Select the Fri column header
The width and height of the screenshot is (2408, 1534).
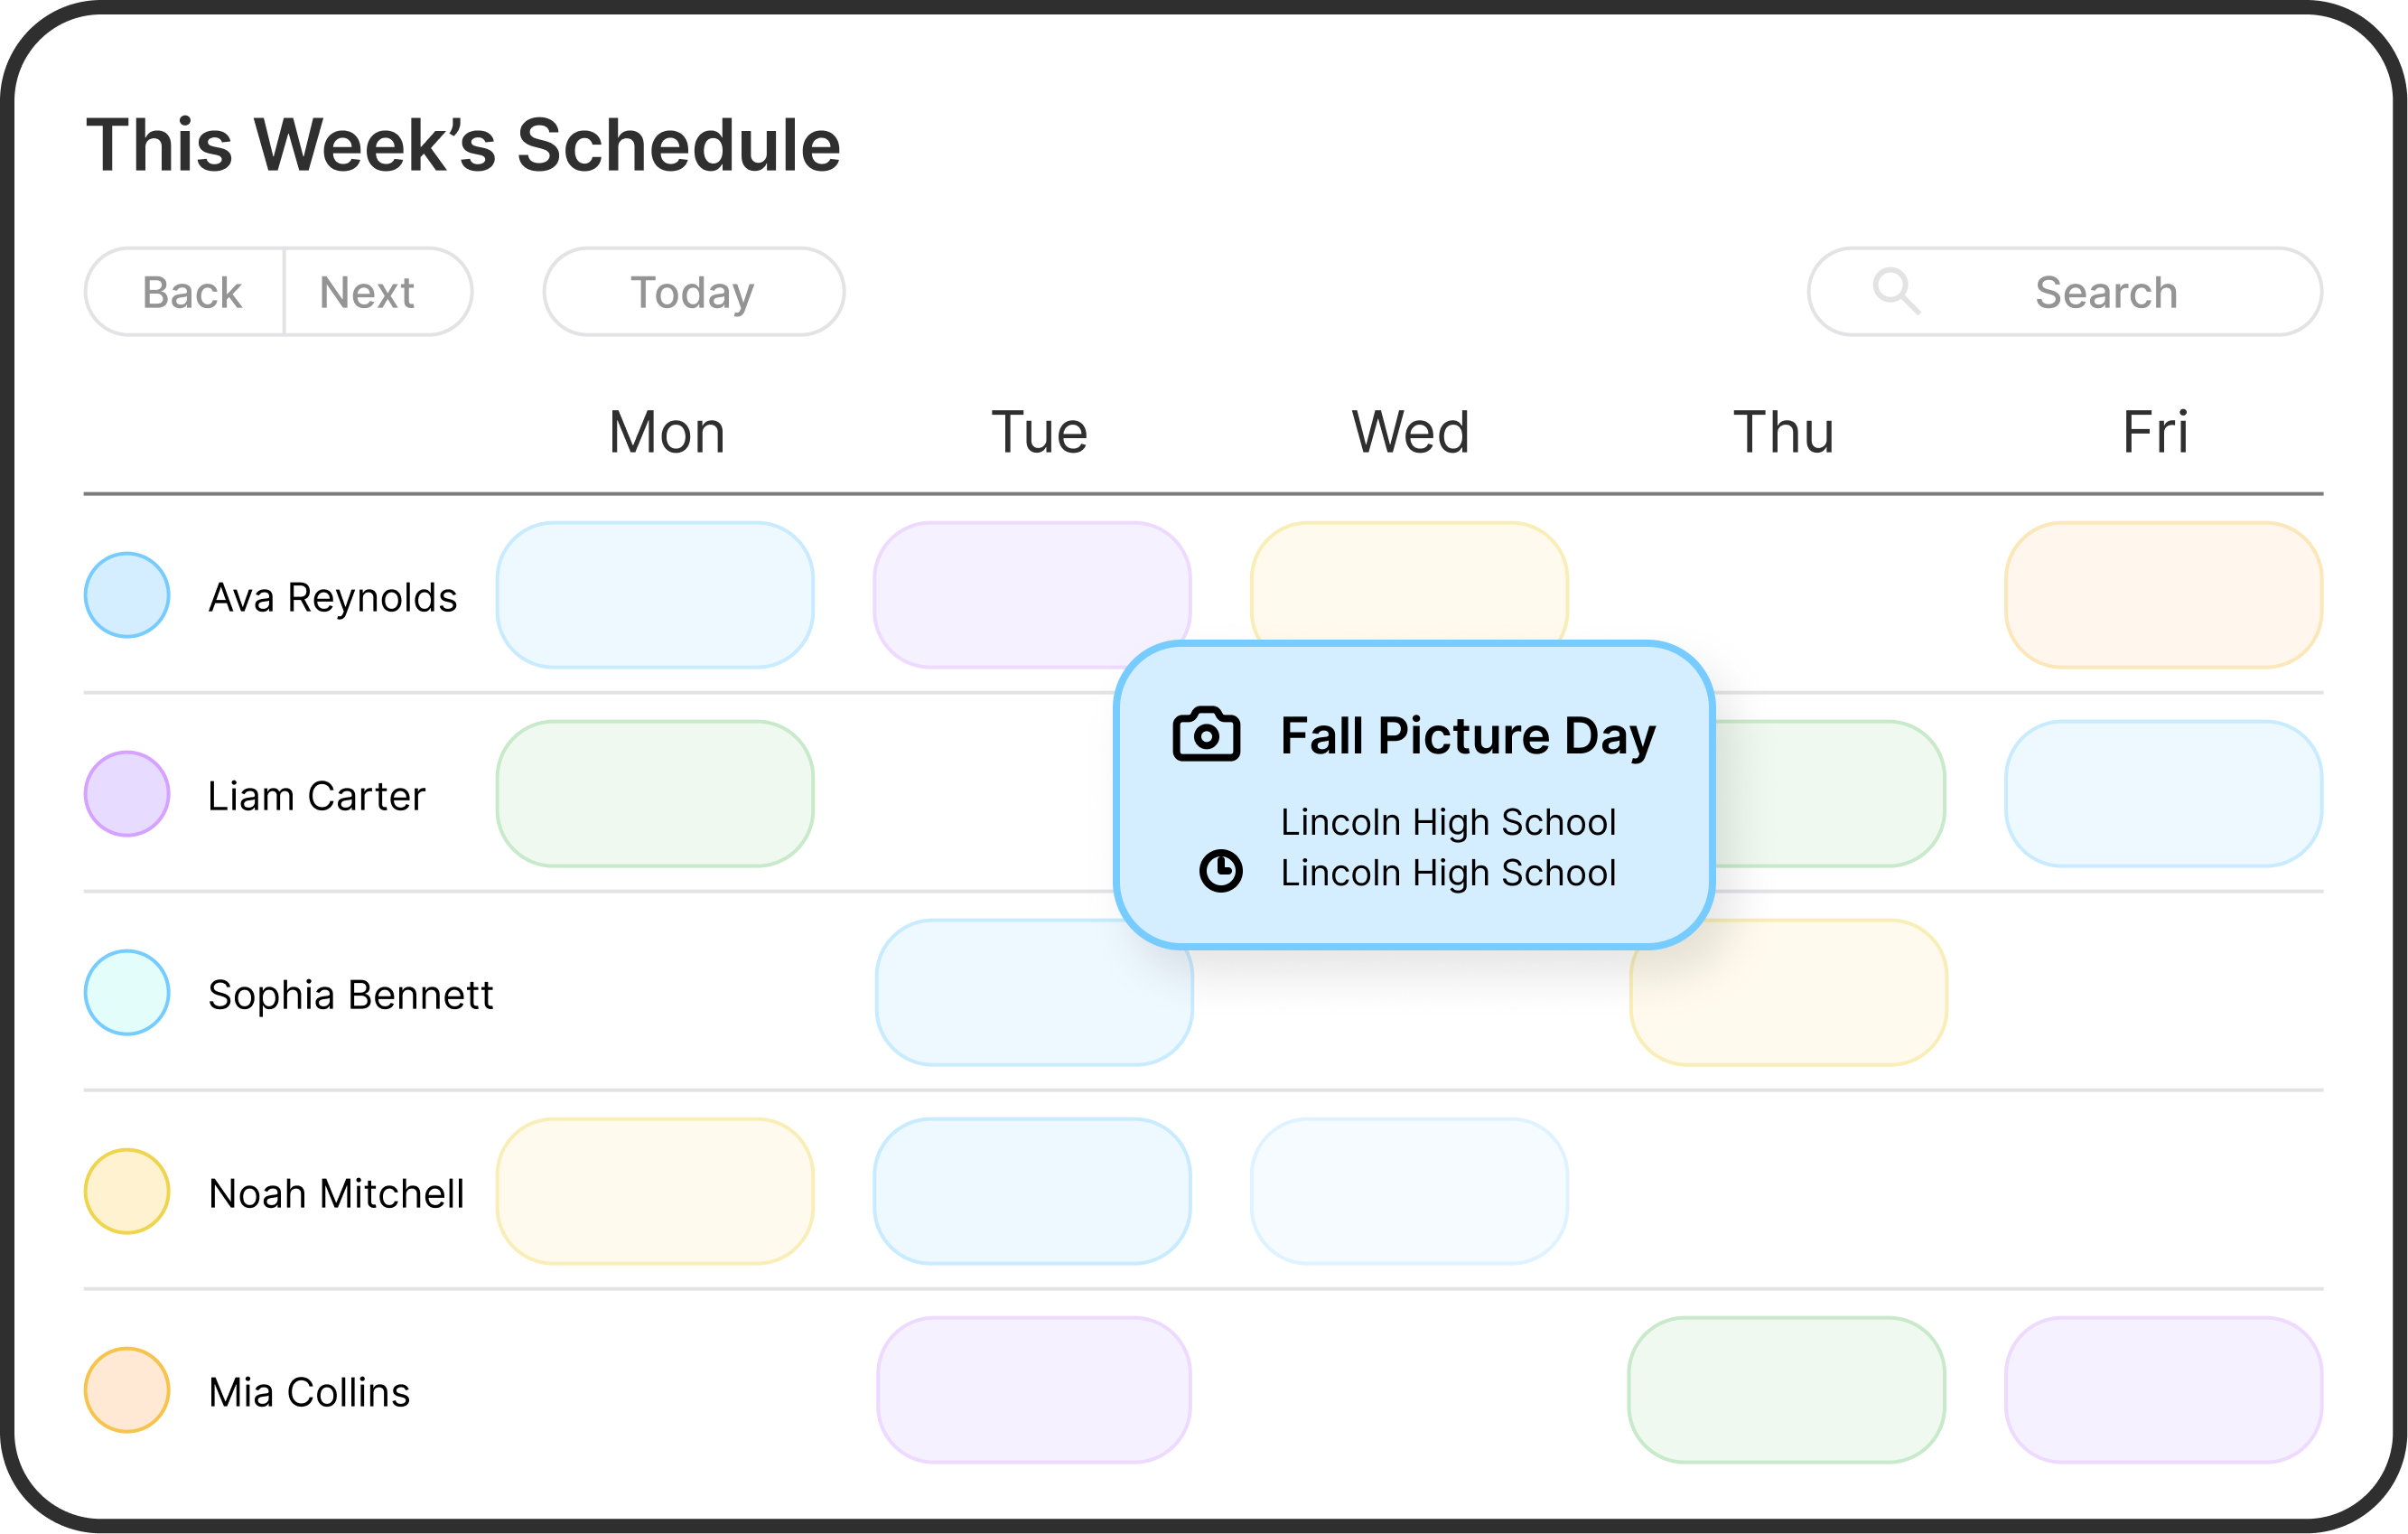click(x=2155, y=432)
